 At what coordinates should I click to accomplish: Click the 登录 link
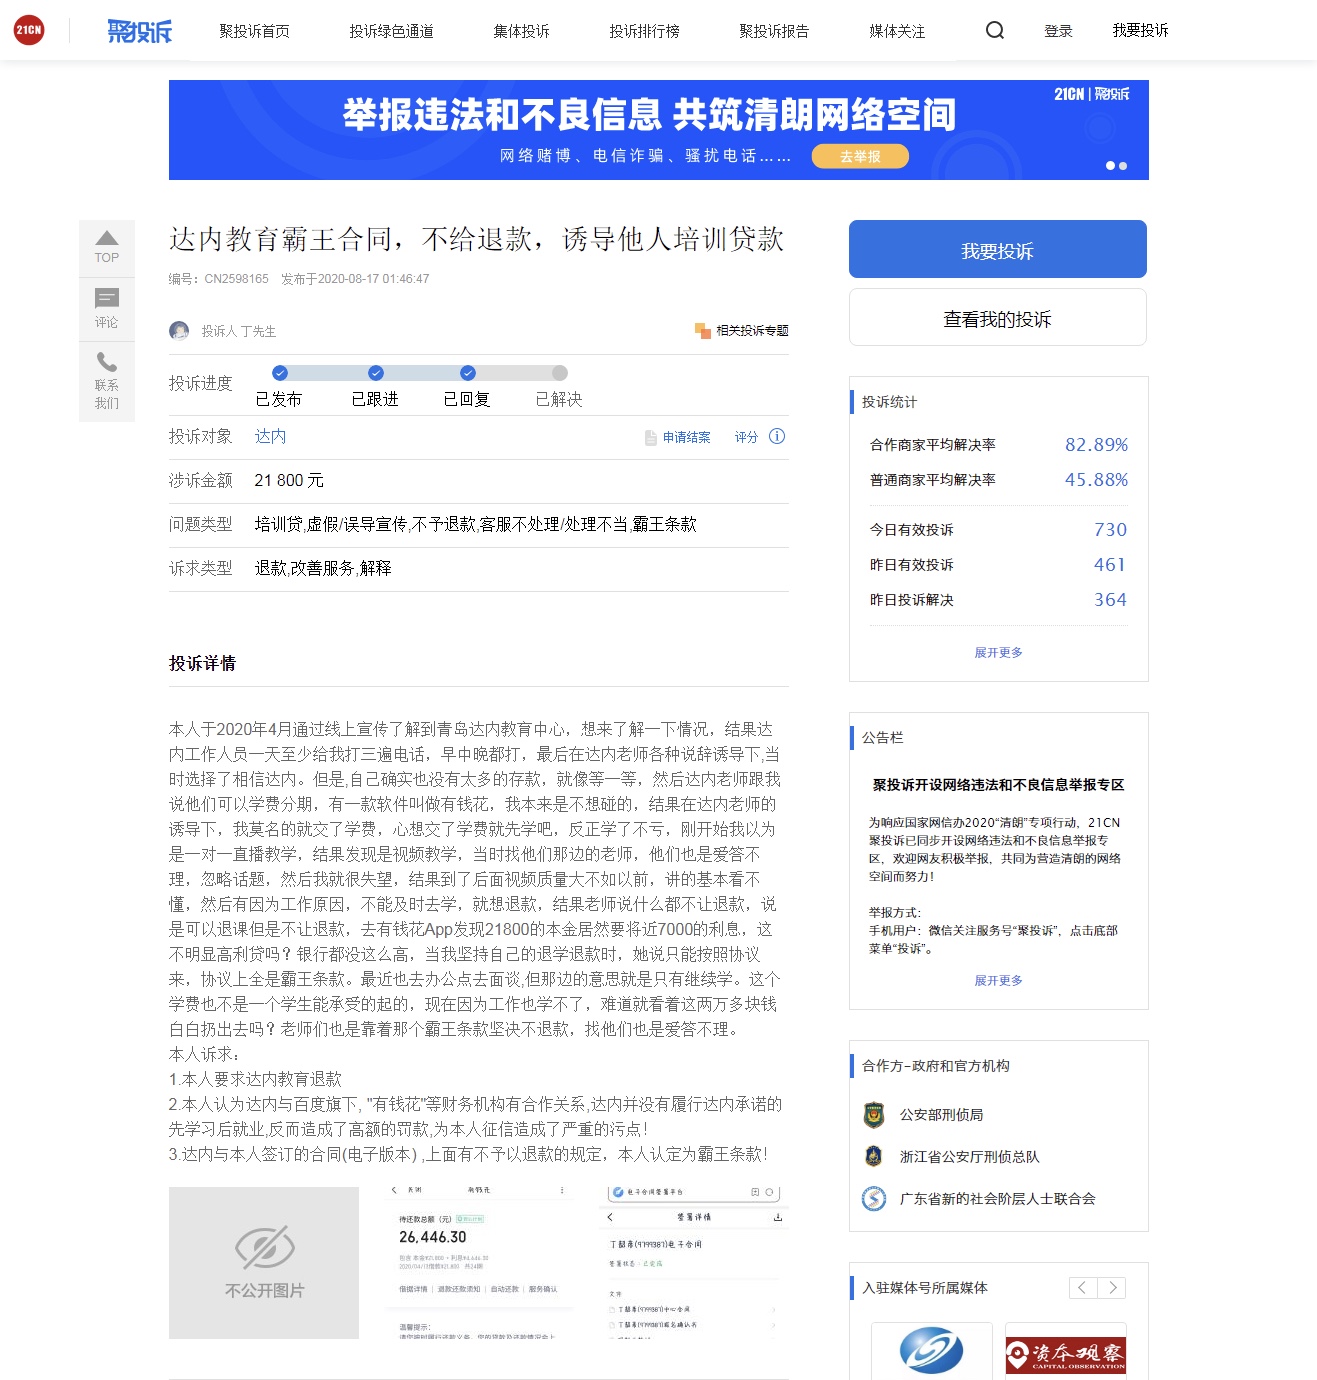pos(1059,31)
